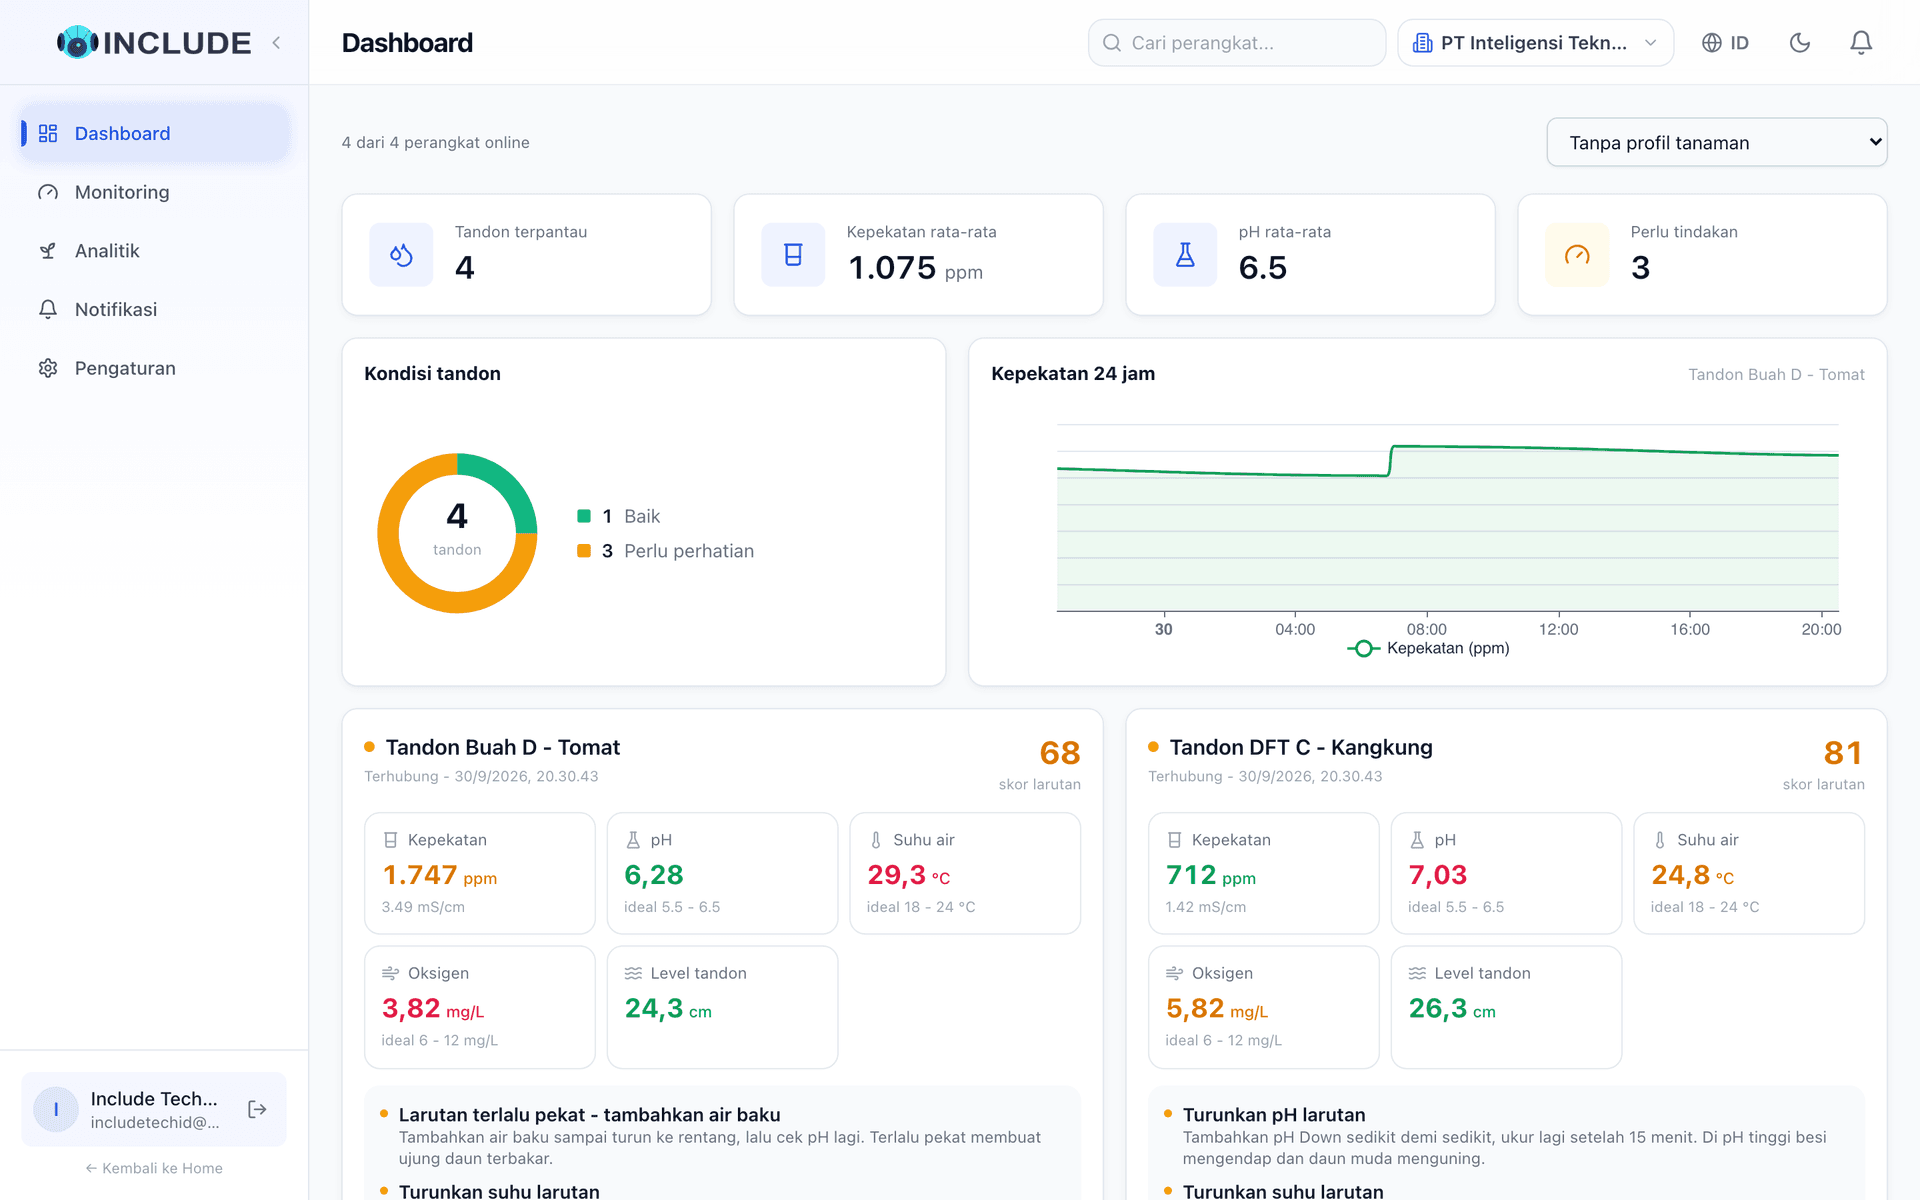Click the Suhu air 29,3 °C tile
This screenshot has height=1200, width=1920.
[965, 873]
